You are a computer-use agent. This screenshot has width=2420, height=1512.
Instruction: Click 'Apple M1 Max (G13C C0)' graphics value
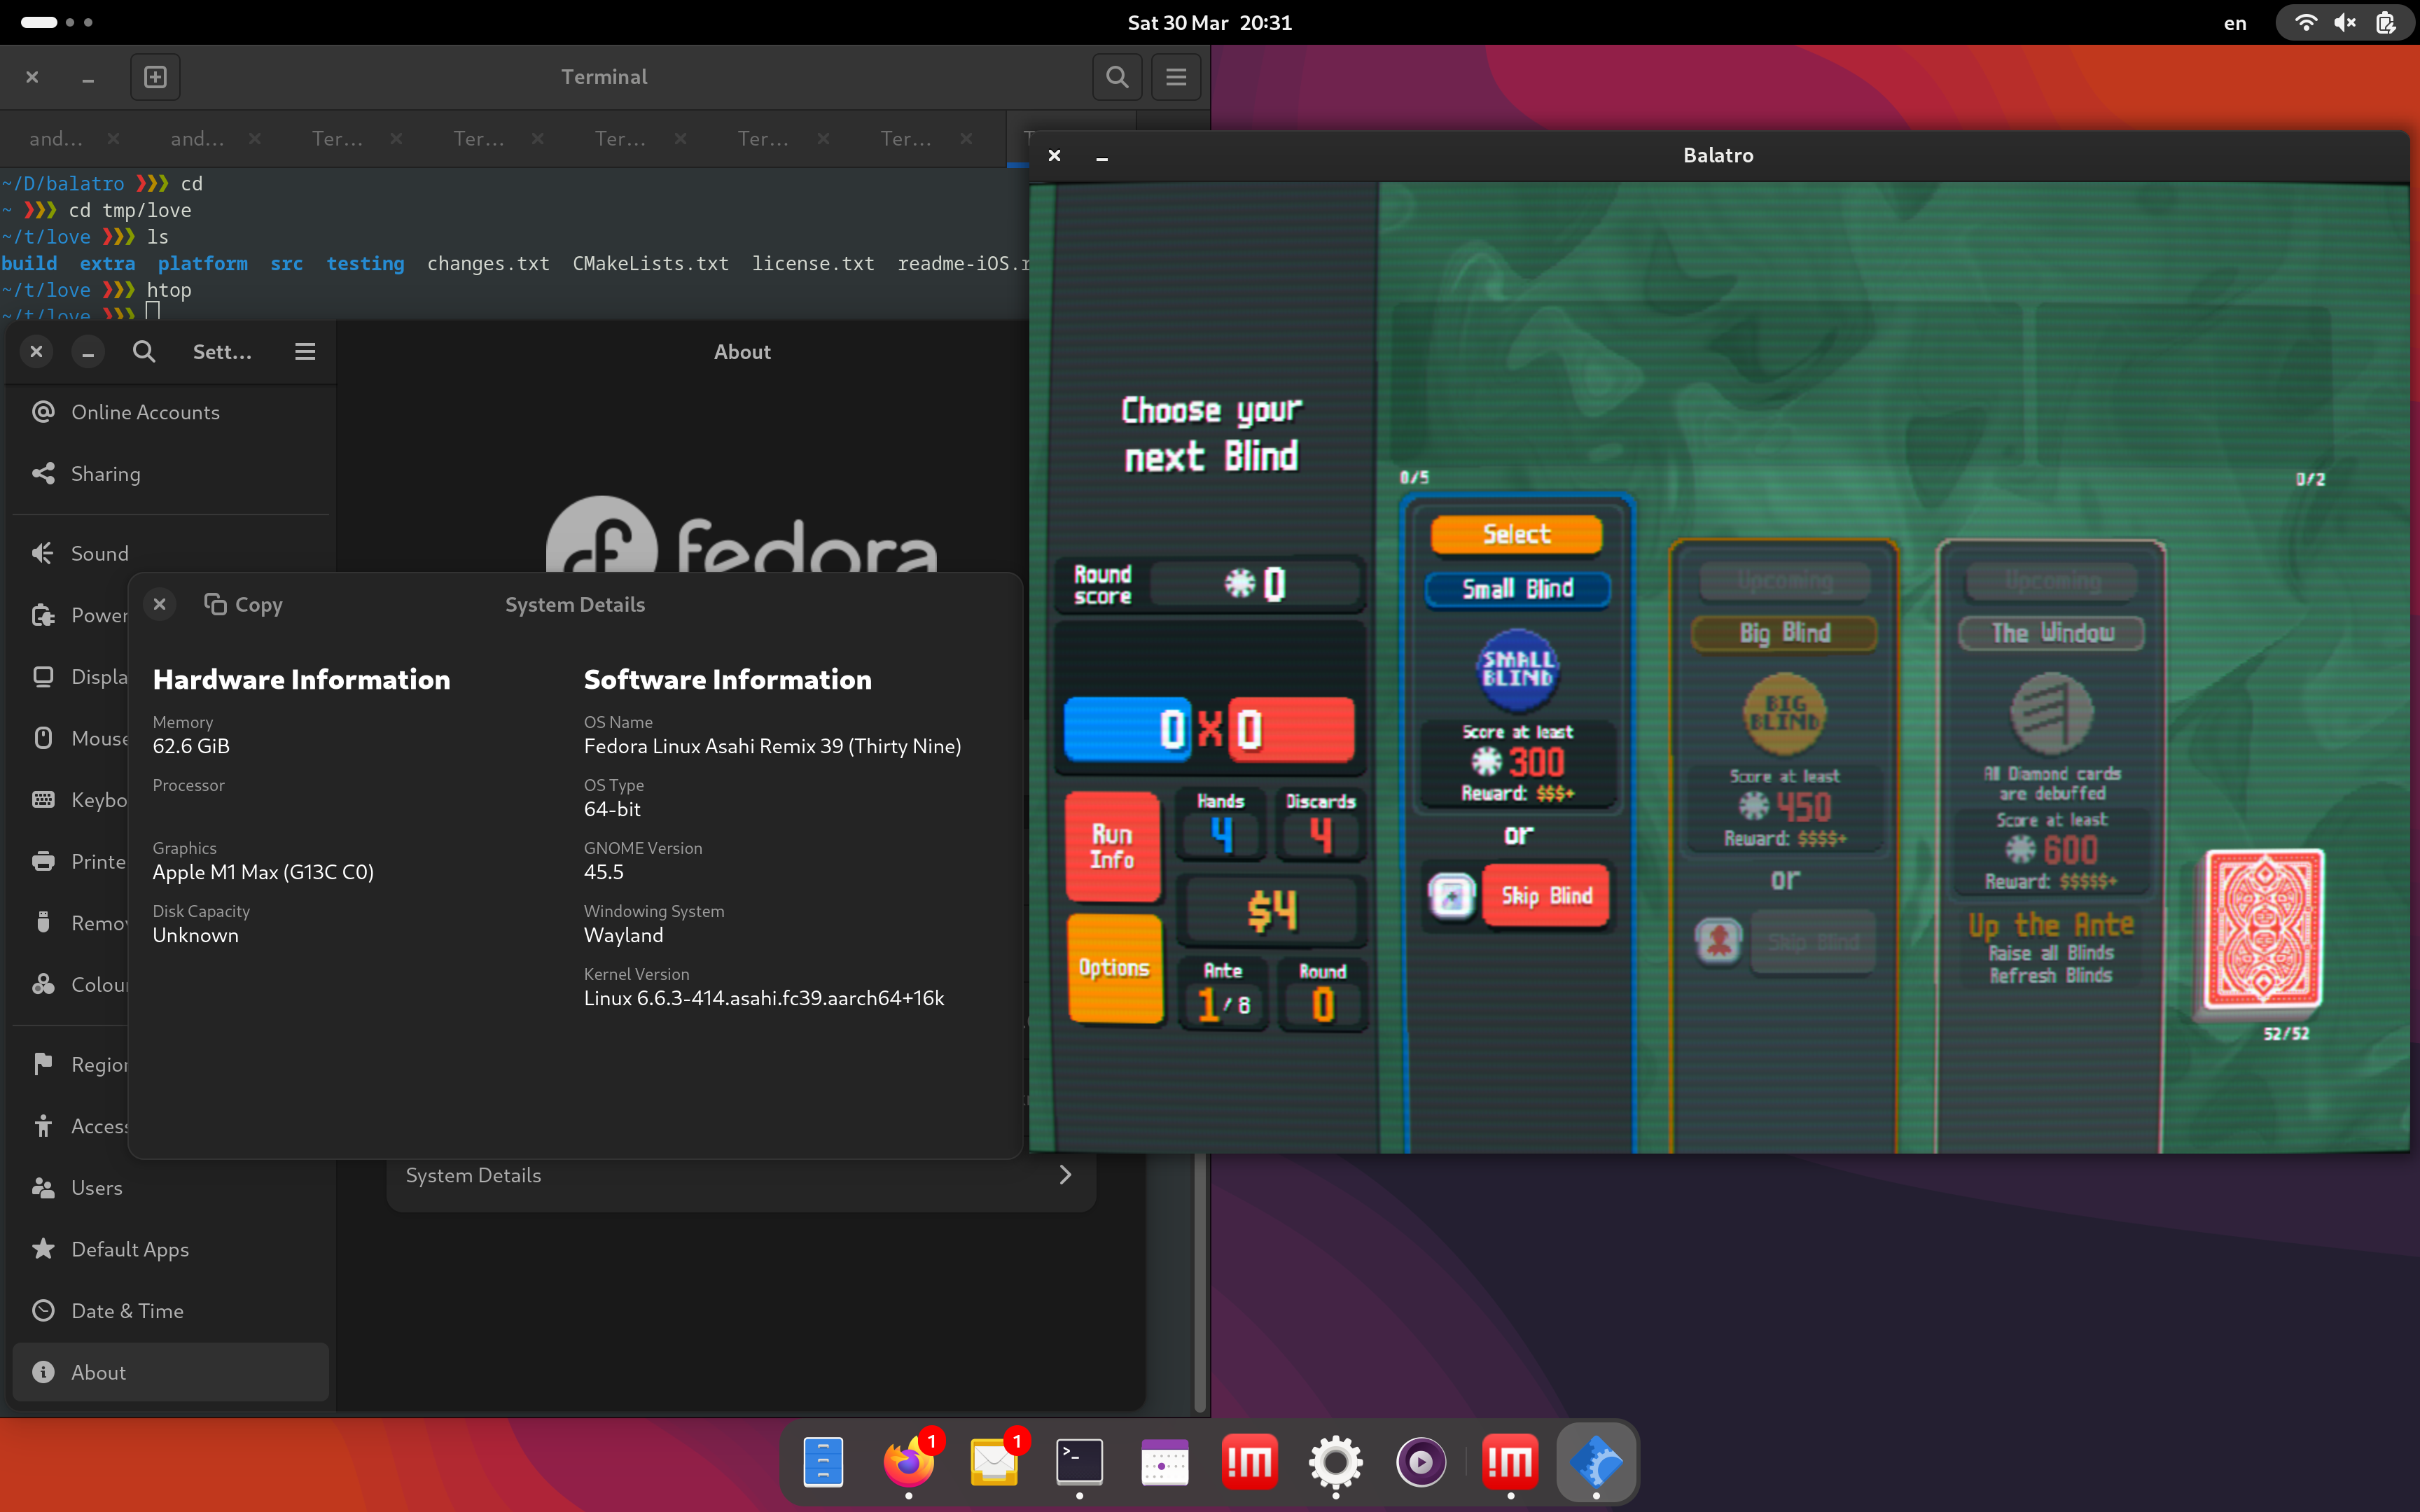point(263,872)
